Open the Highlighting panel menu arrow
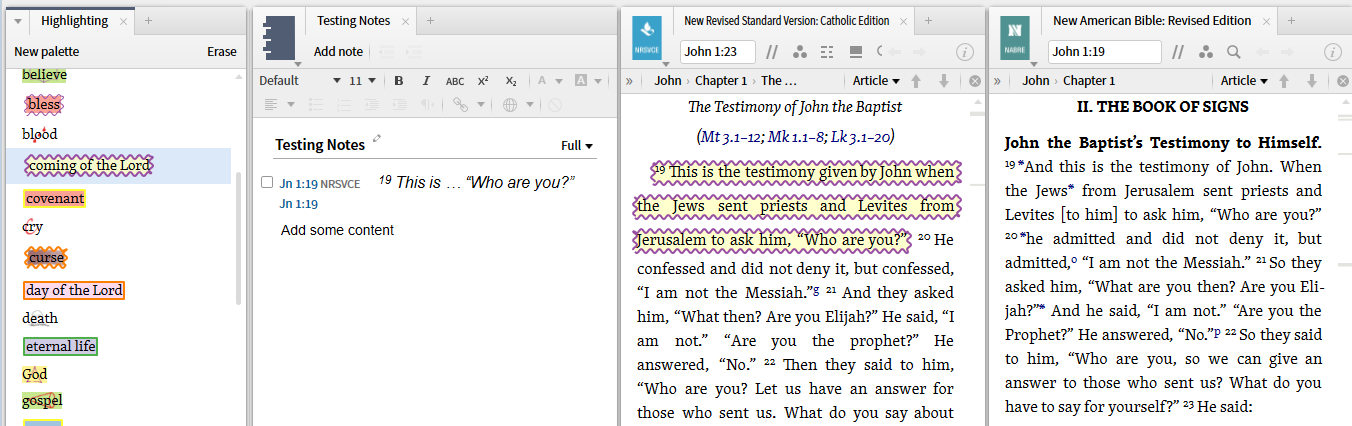 click(x=20, y=20)
